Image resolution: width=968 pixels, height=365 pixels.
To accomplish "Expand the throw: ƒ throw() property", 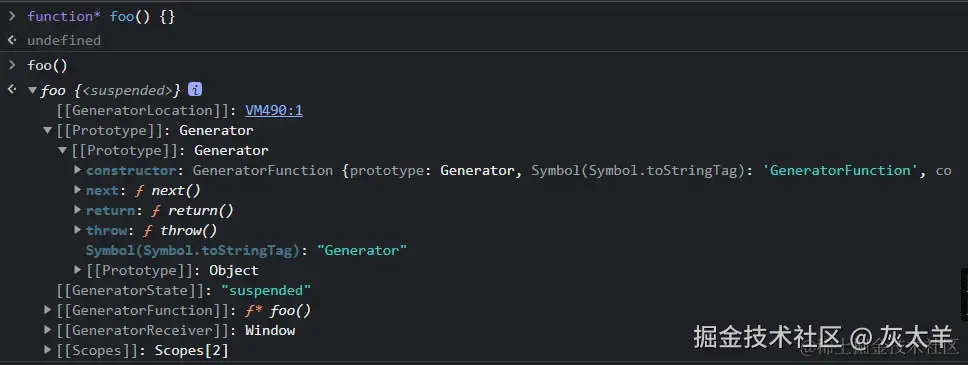I will pos(77,230).
